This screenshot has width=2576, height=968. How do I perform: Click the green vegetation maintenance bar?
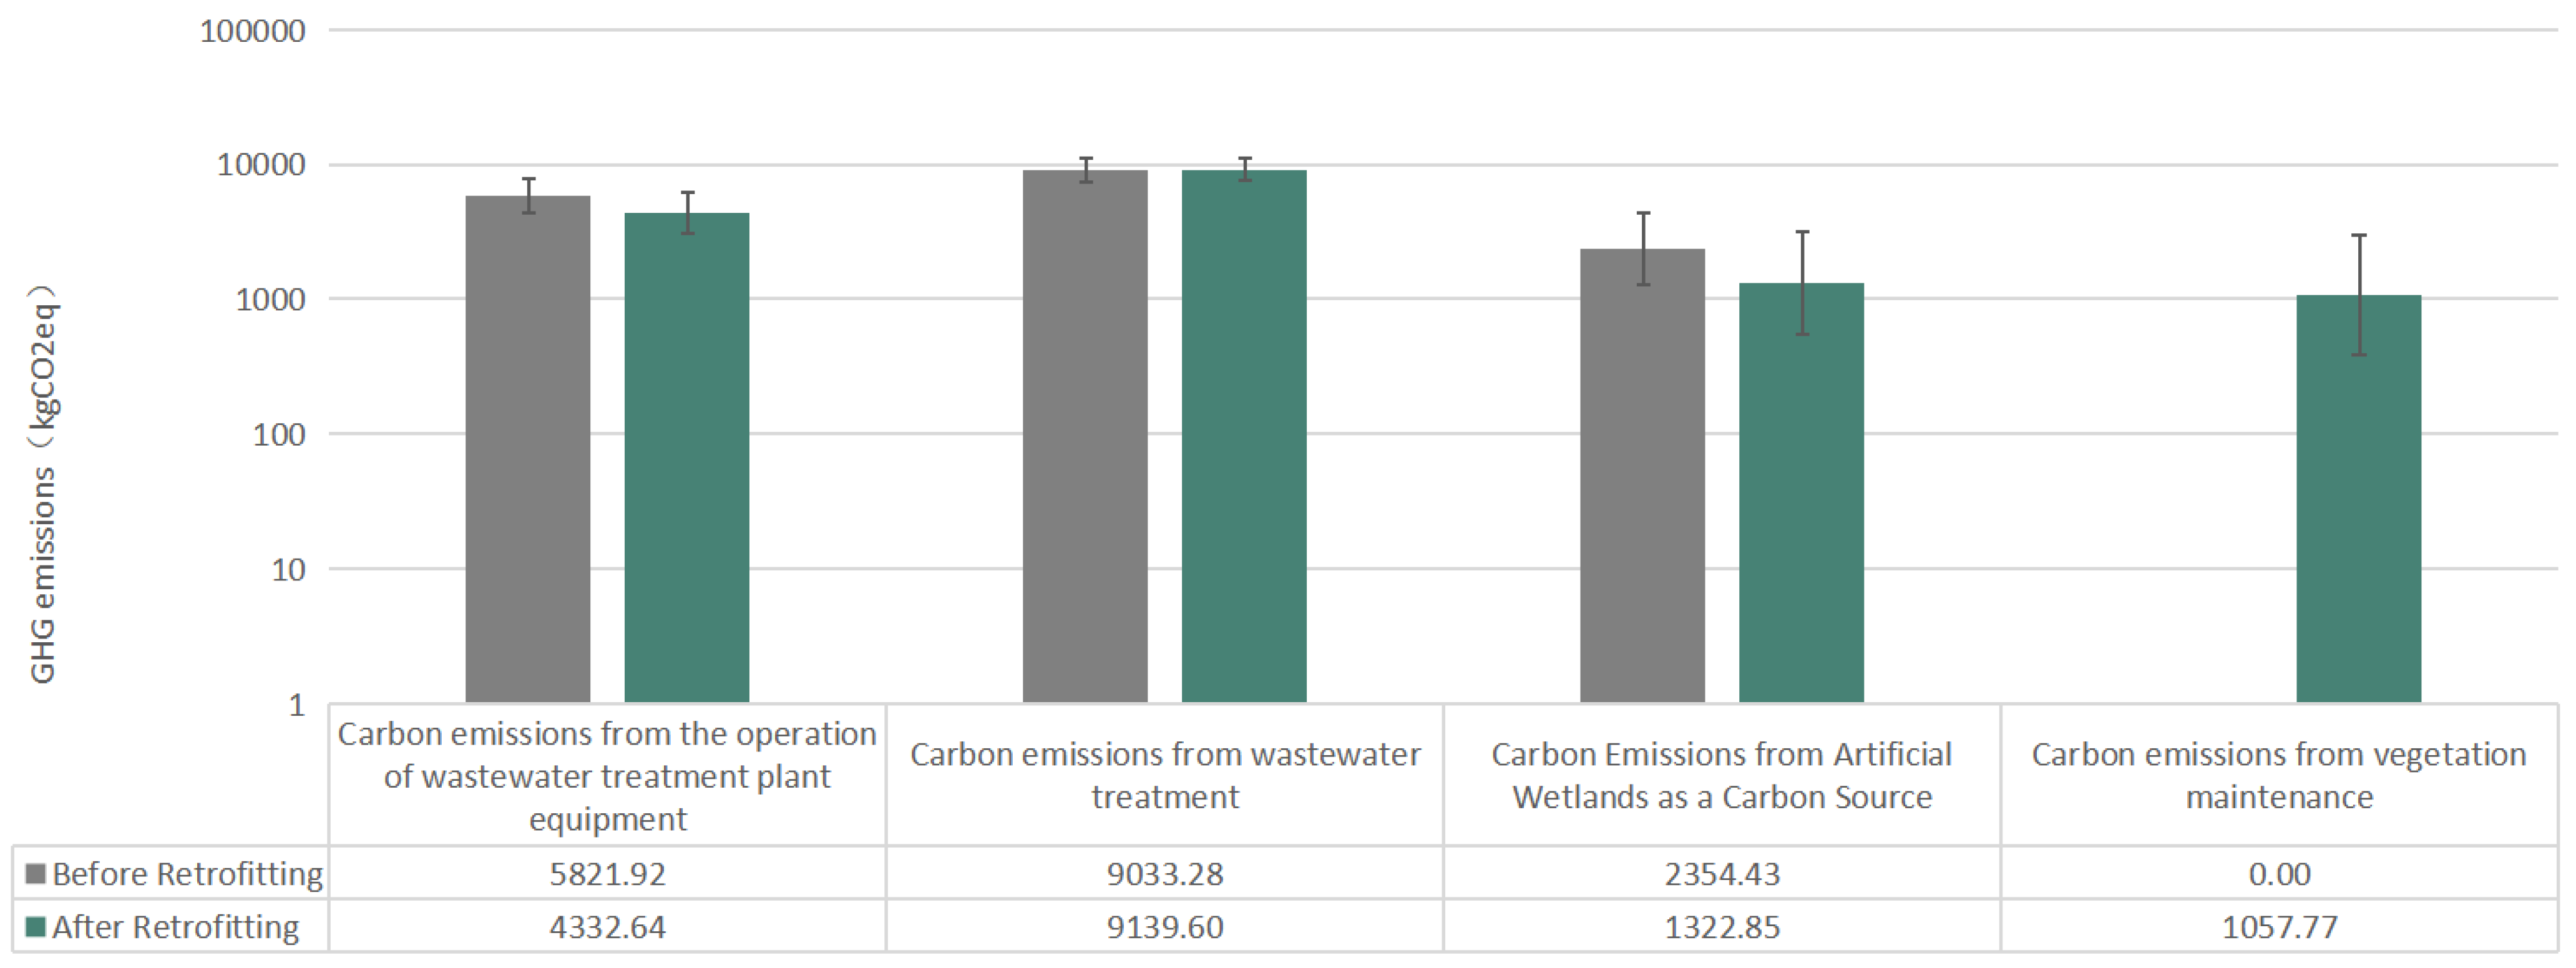[x=2358, y=499]
